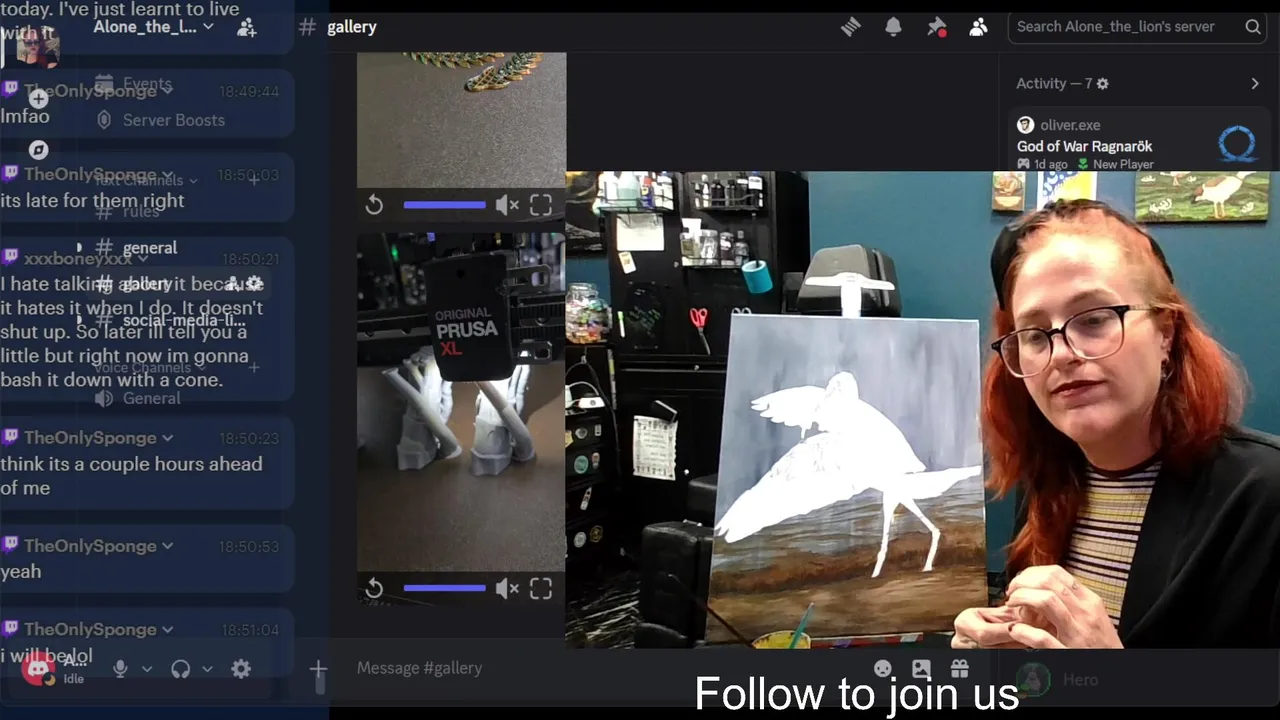
Task: Click the invite people icon beside server name
Action: tap(246, 27)
